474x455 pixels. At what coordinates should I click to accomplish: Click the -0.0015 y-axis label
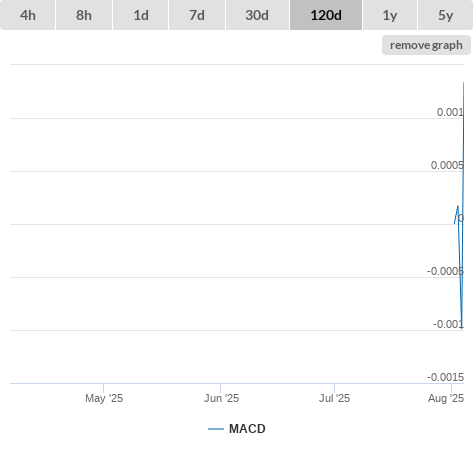coord(445,377)
